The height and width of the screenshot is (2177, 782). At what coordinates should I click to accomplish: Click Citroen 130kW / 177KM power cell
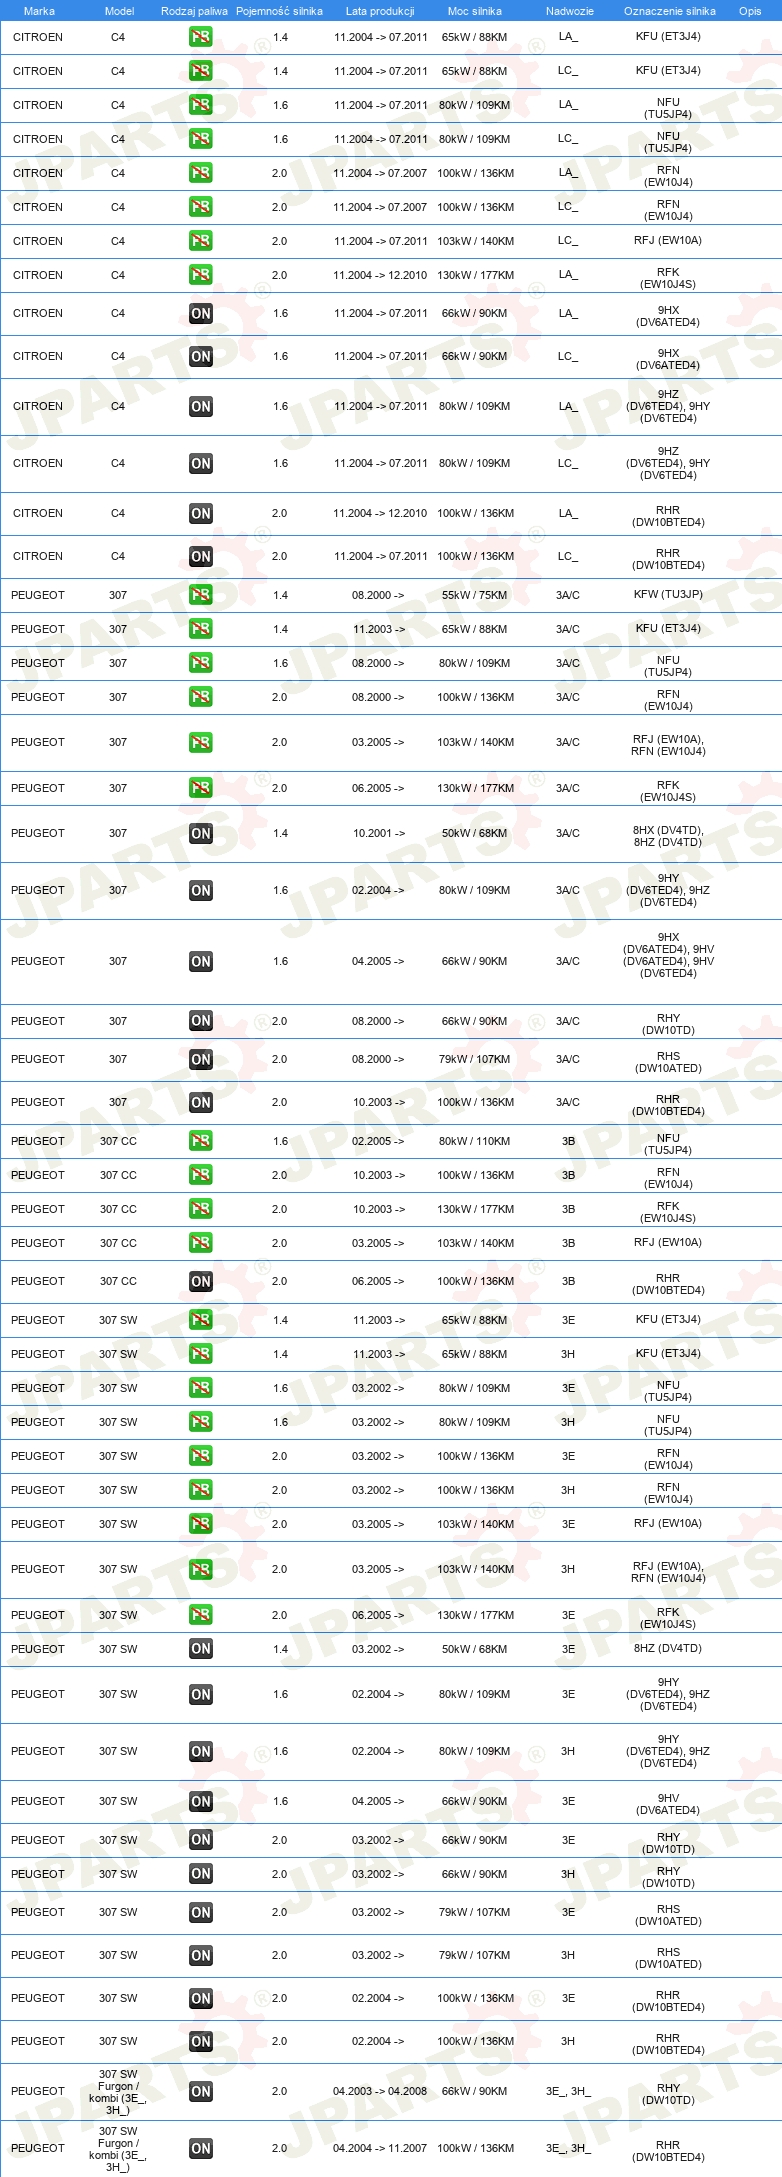[x=475, y=275]
